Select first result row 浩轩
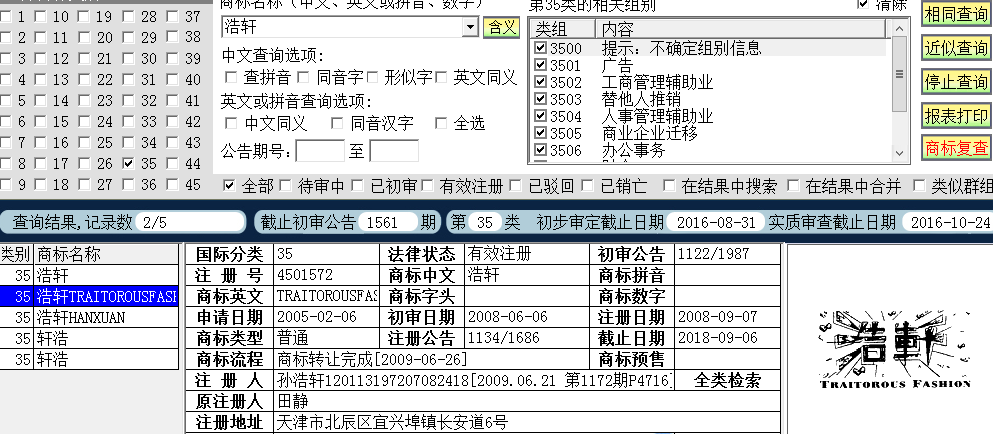The height and width of the screenshot is (434, 993). point(89,275)
